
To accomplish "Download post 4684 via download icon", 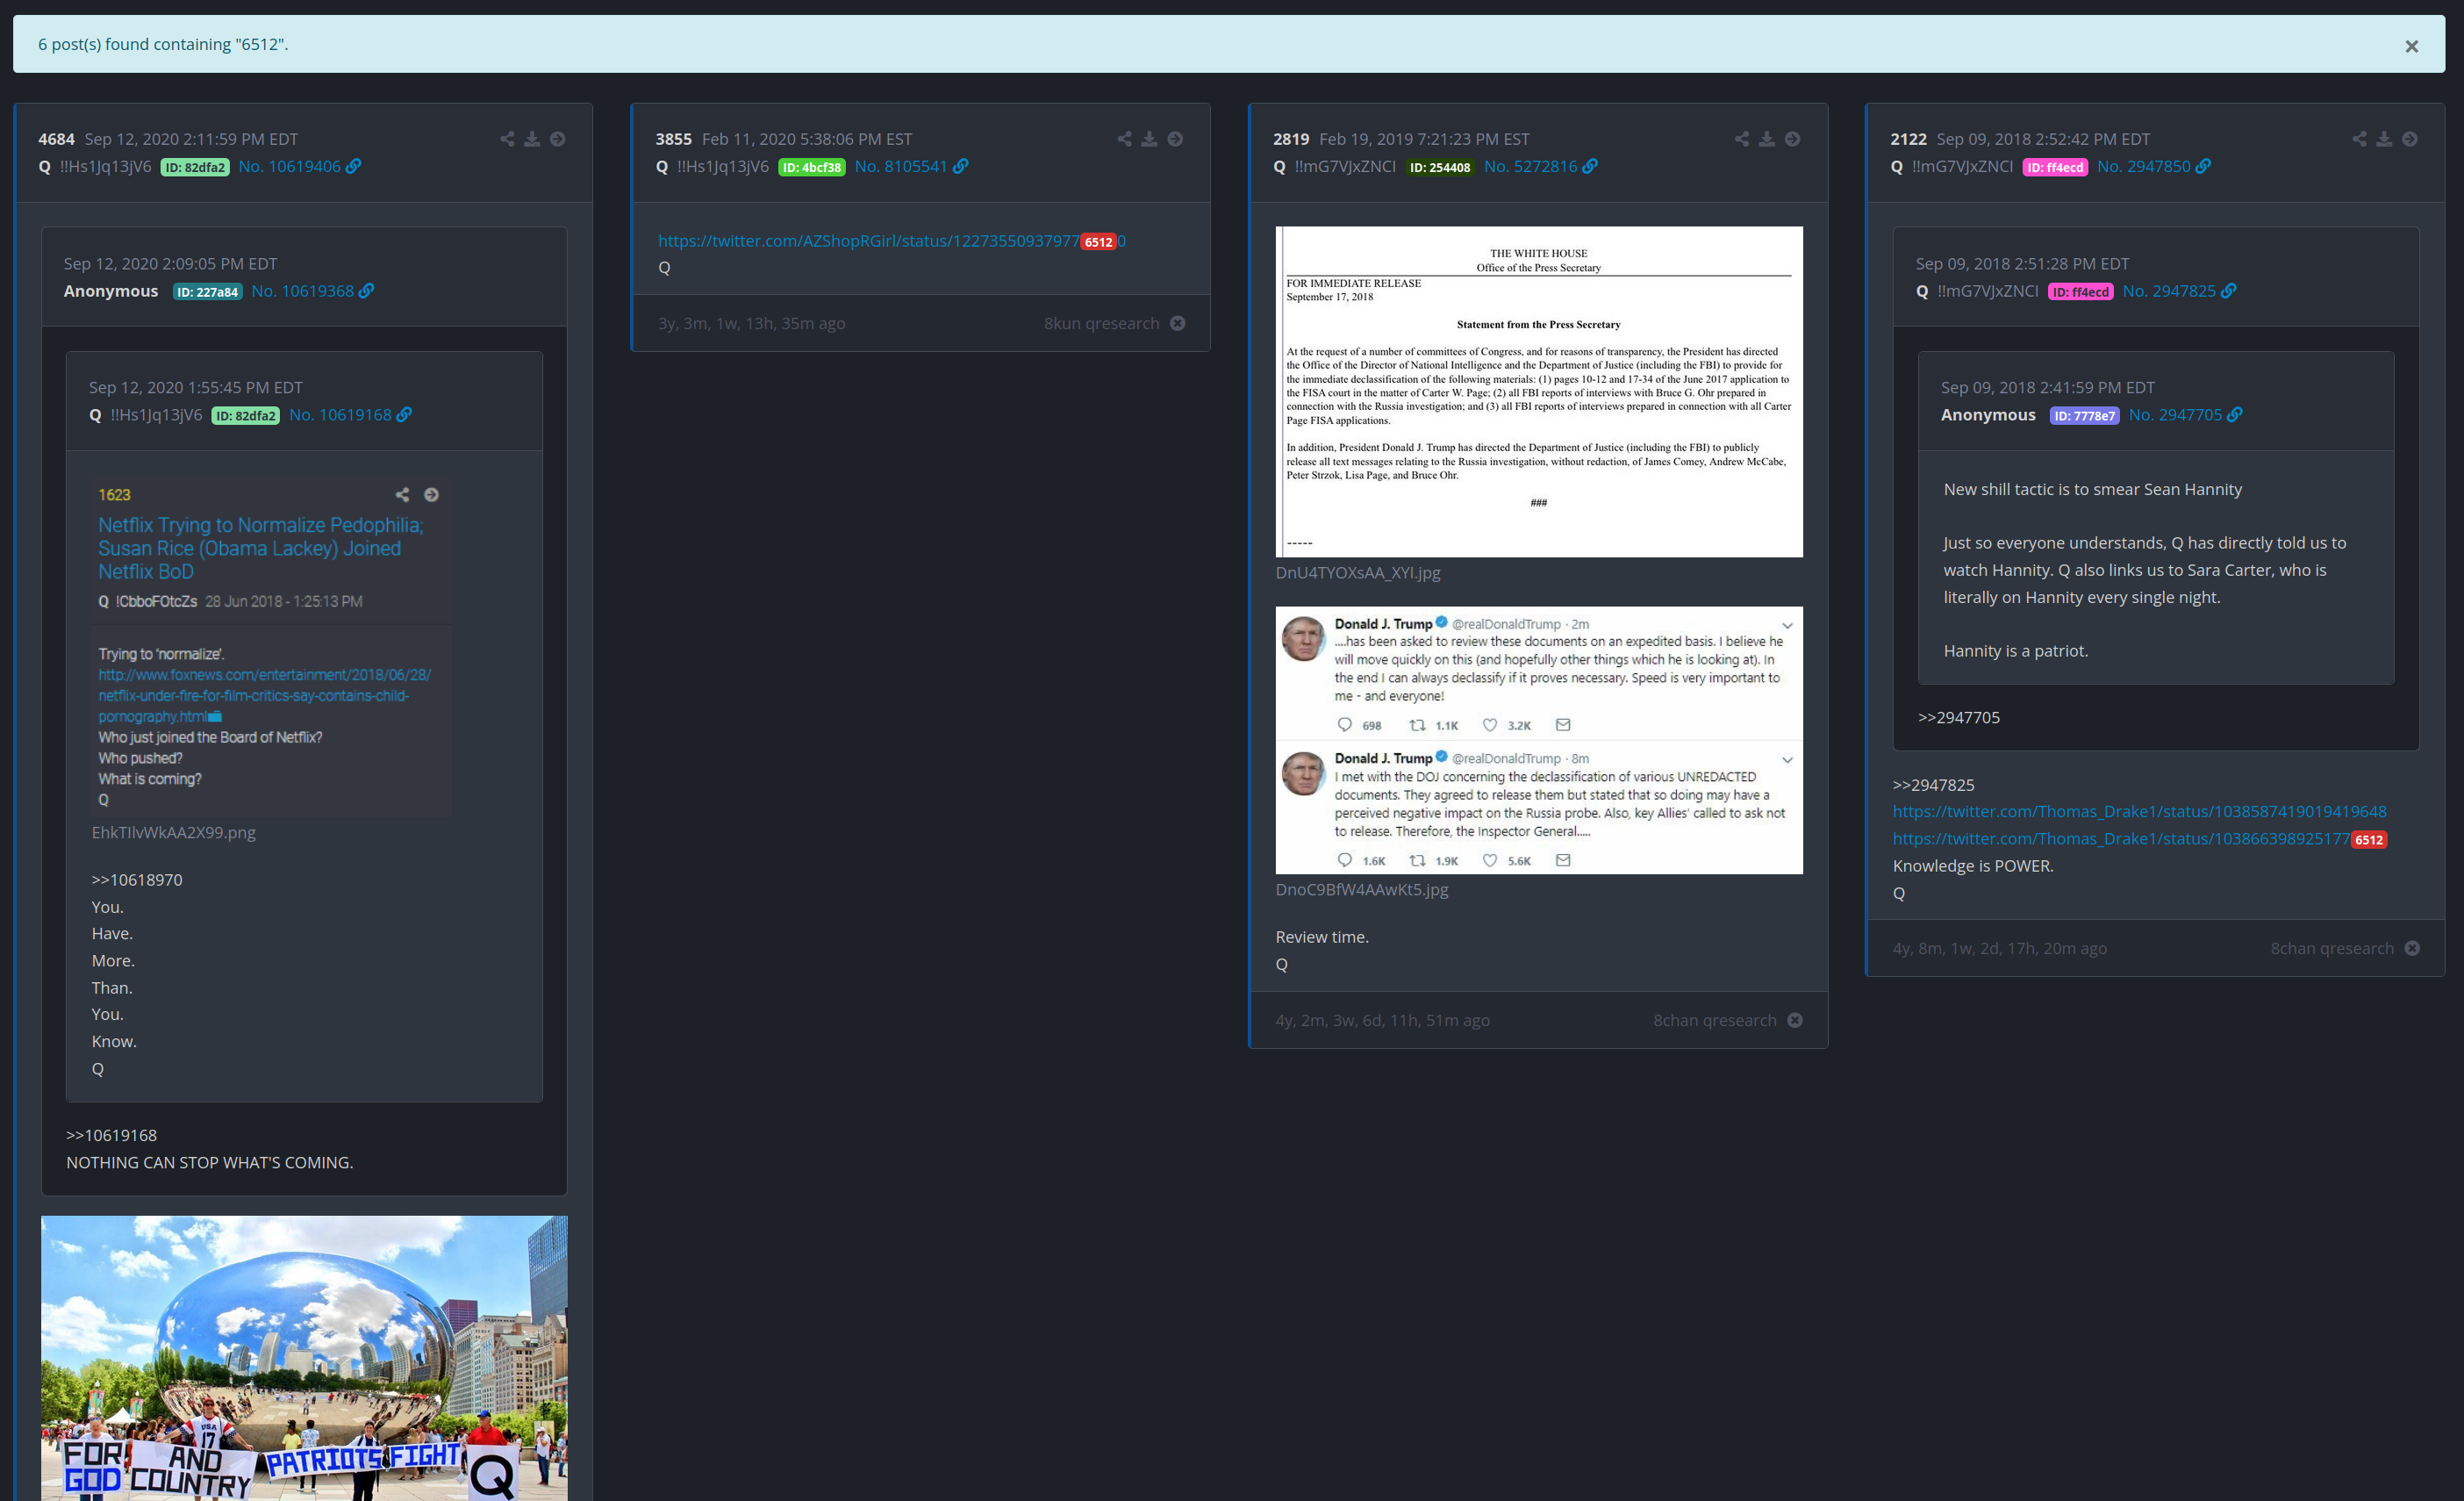I will click(532, 139).
